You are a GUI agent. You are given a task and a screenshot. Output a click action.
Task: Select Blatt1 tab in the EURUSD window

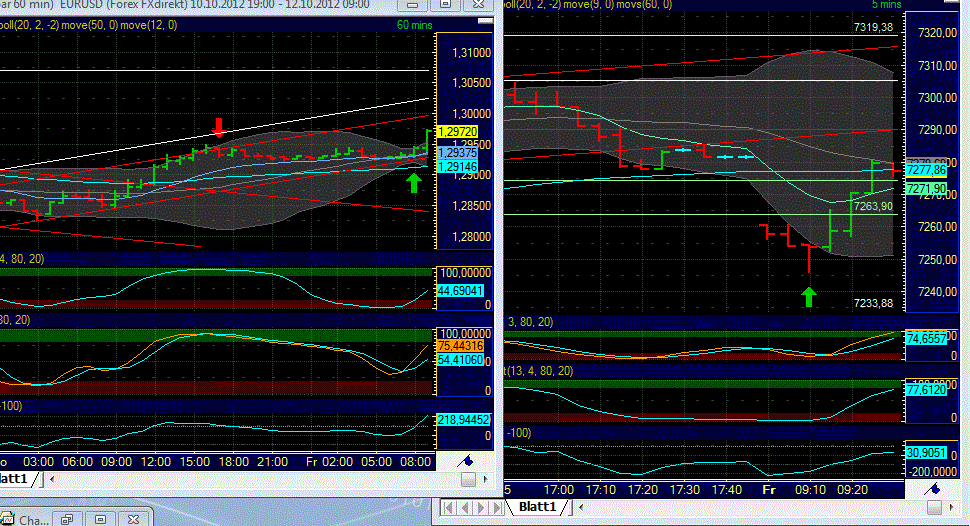point(15,479)
